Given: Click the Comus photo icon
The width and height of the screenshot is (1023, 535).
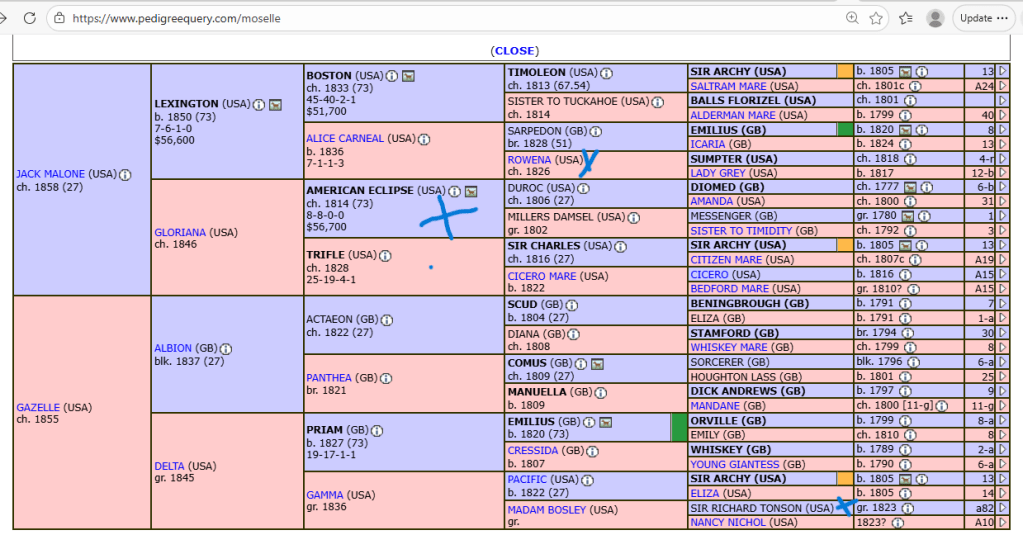Looking at the screenshot, I should [596, 363].
